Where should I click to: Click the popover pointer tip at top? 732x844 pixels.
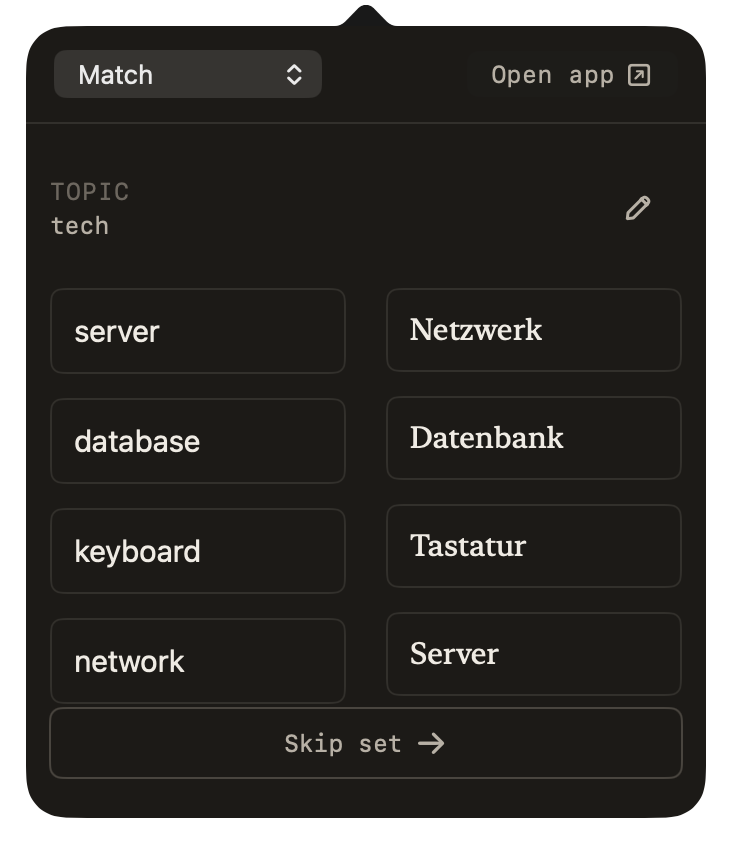point(366,15)
